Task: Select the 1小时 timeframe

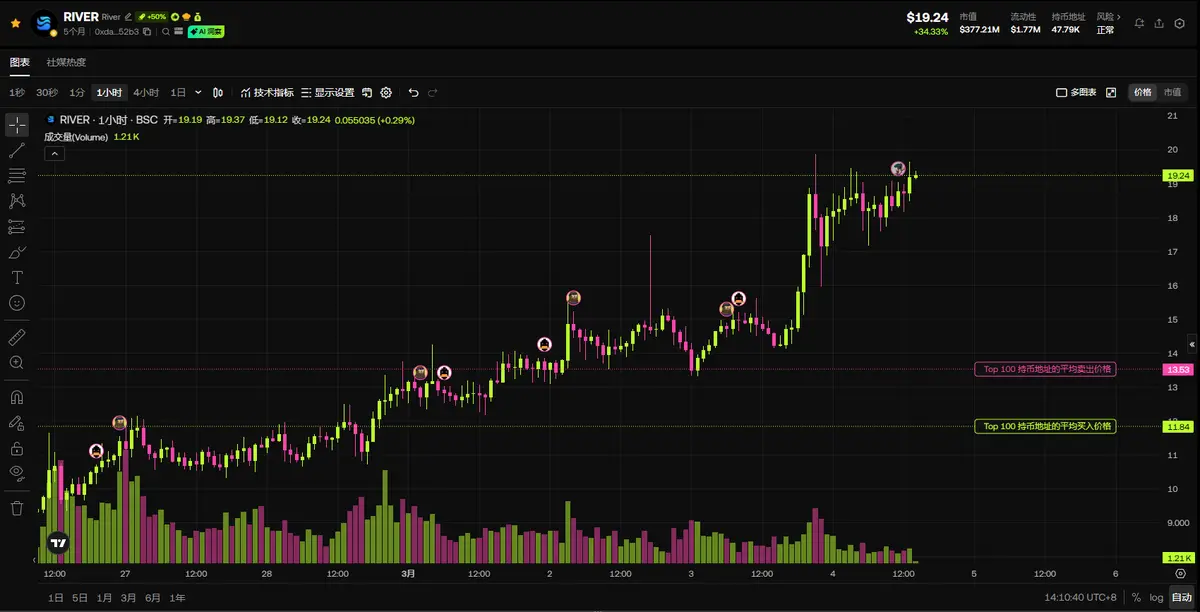Action: click(109, 92)
